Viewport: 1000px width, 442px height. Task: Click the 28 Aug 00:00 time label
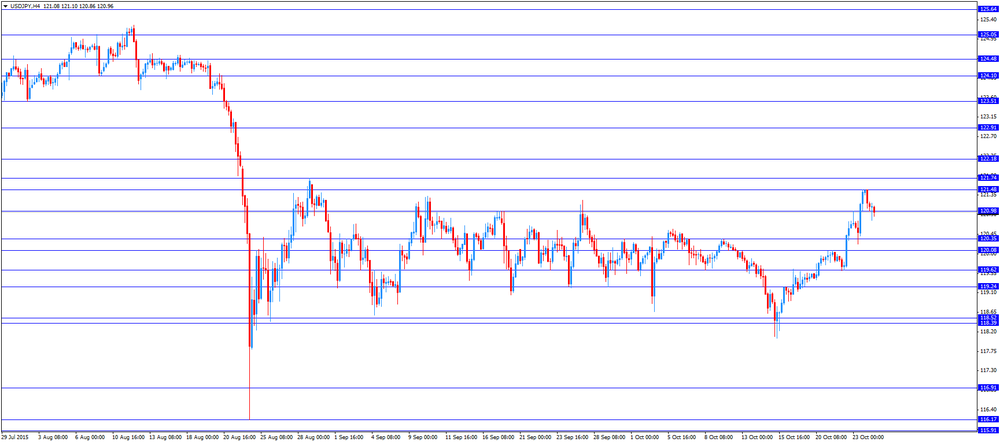pos(314,438)
